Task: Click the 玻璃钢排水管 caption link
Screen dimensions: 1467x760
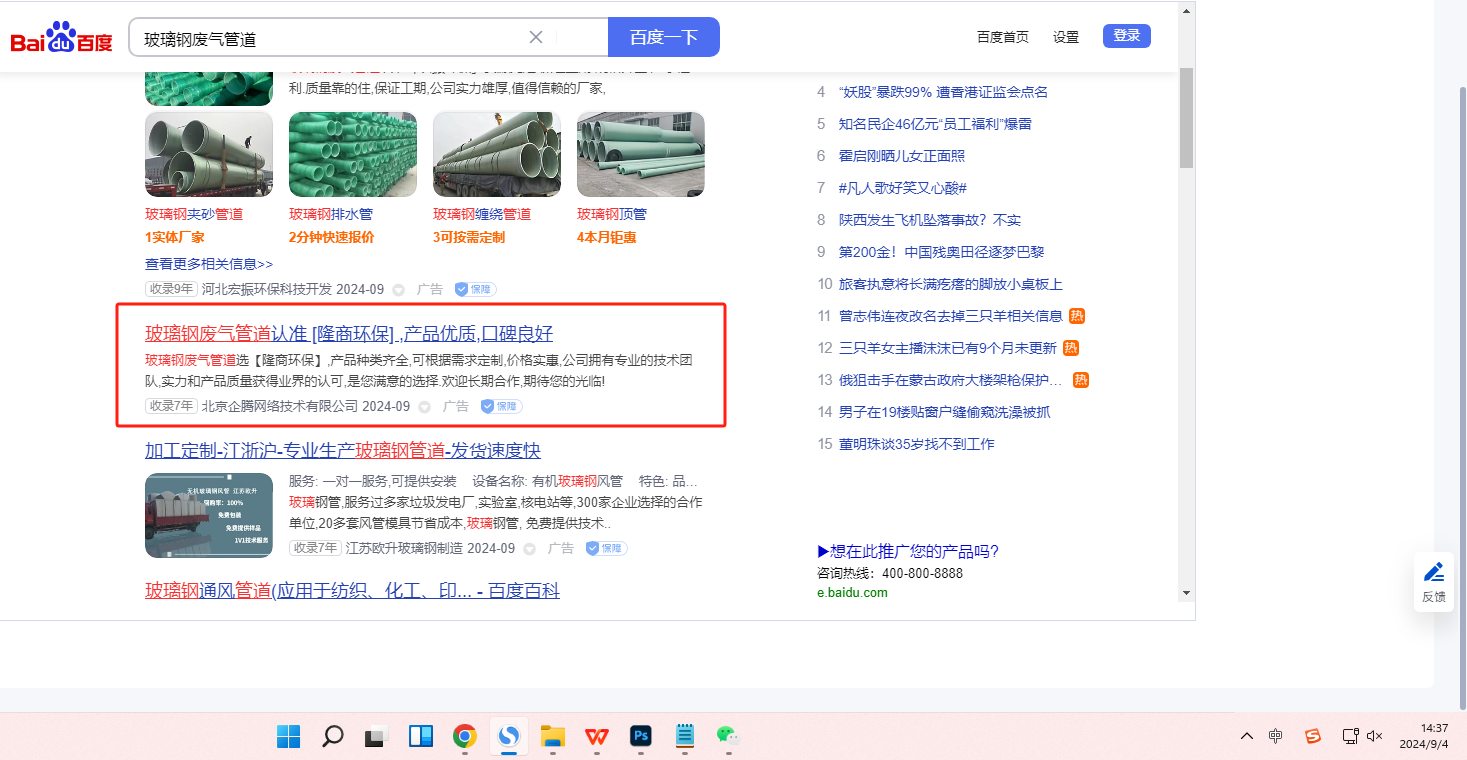Action: (331, 214)
